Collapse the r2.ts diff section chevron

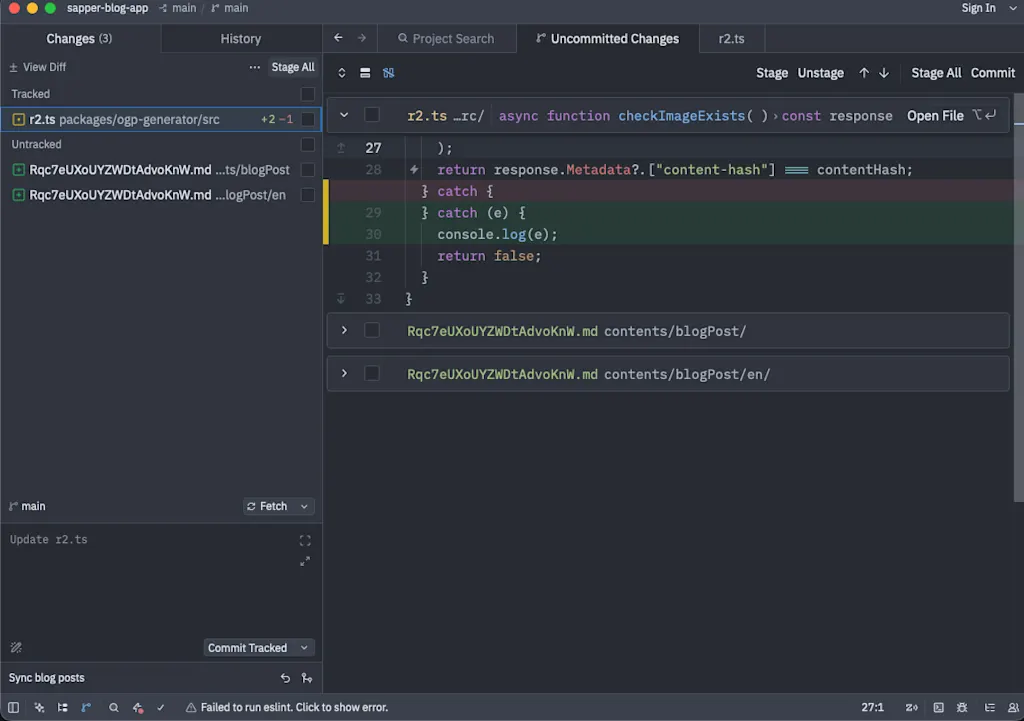(x=344, y=115)
